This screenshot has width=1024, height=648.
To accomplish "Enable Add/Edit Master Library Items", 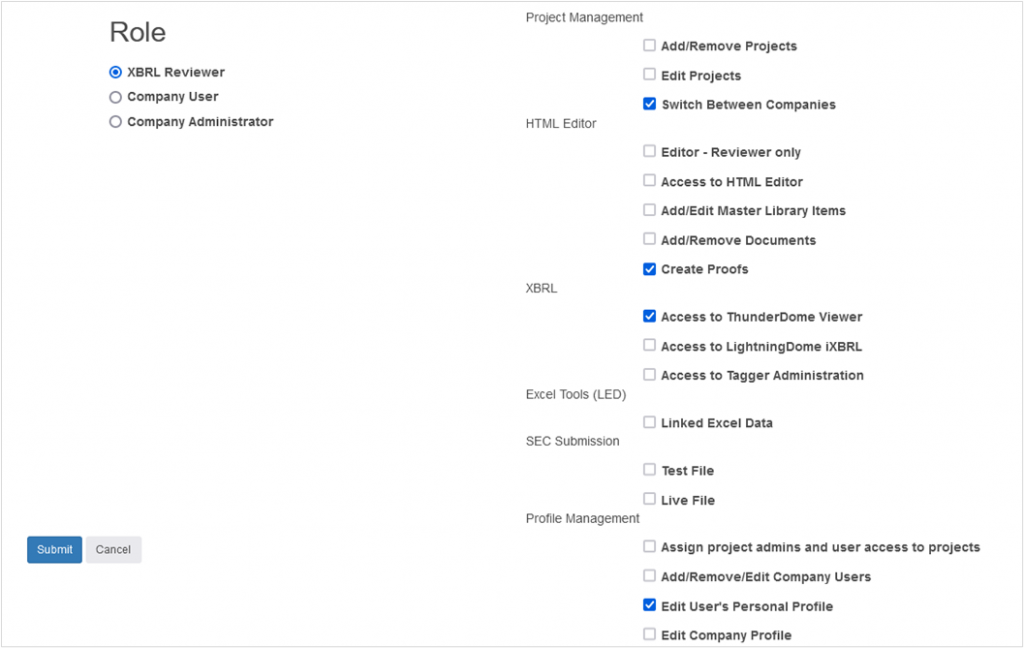I will click(x=650, y=210).
